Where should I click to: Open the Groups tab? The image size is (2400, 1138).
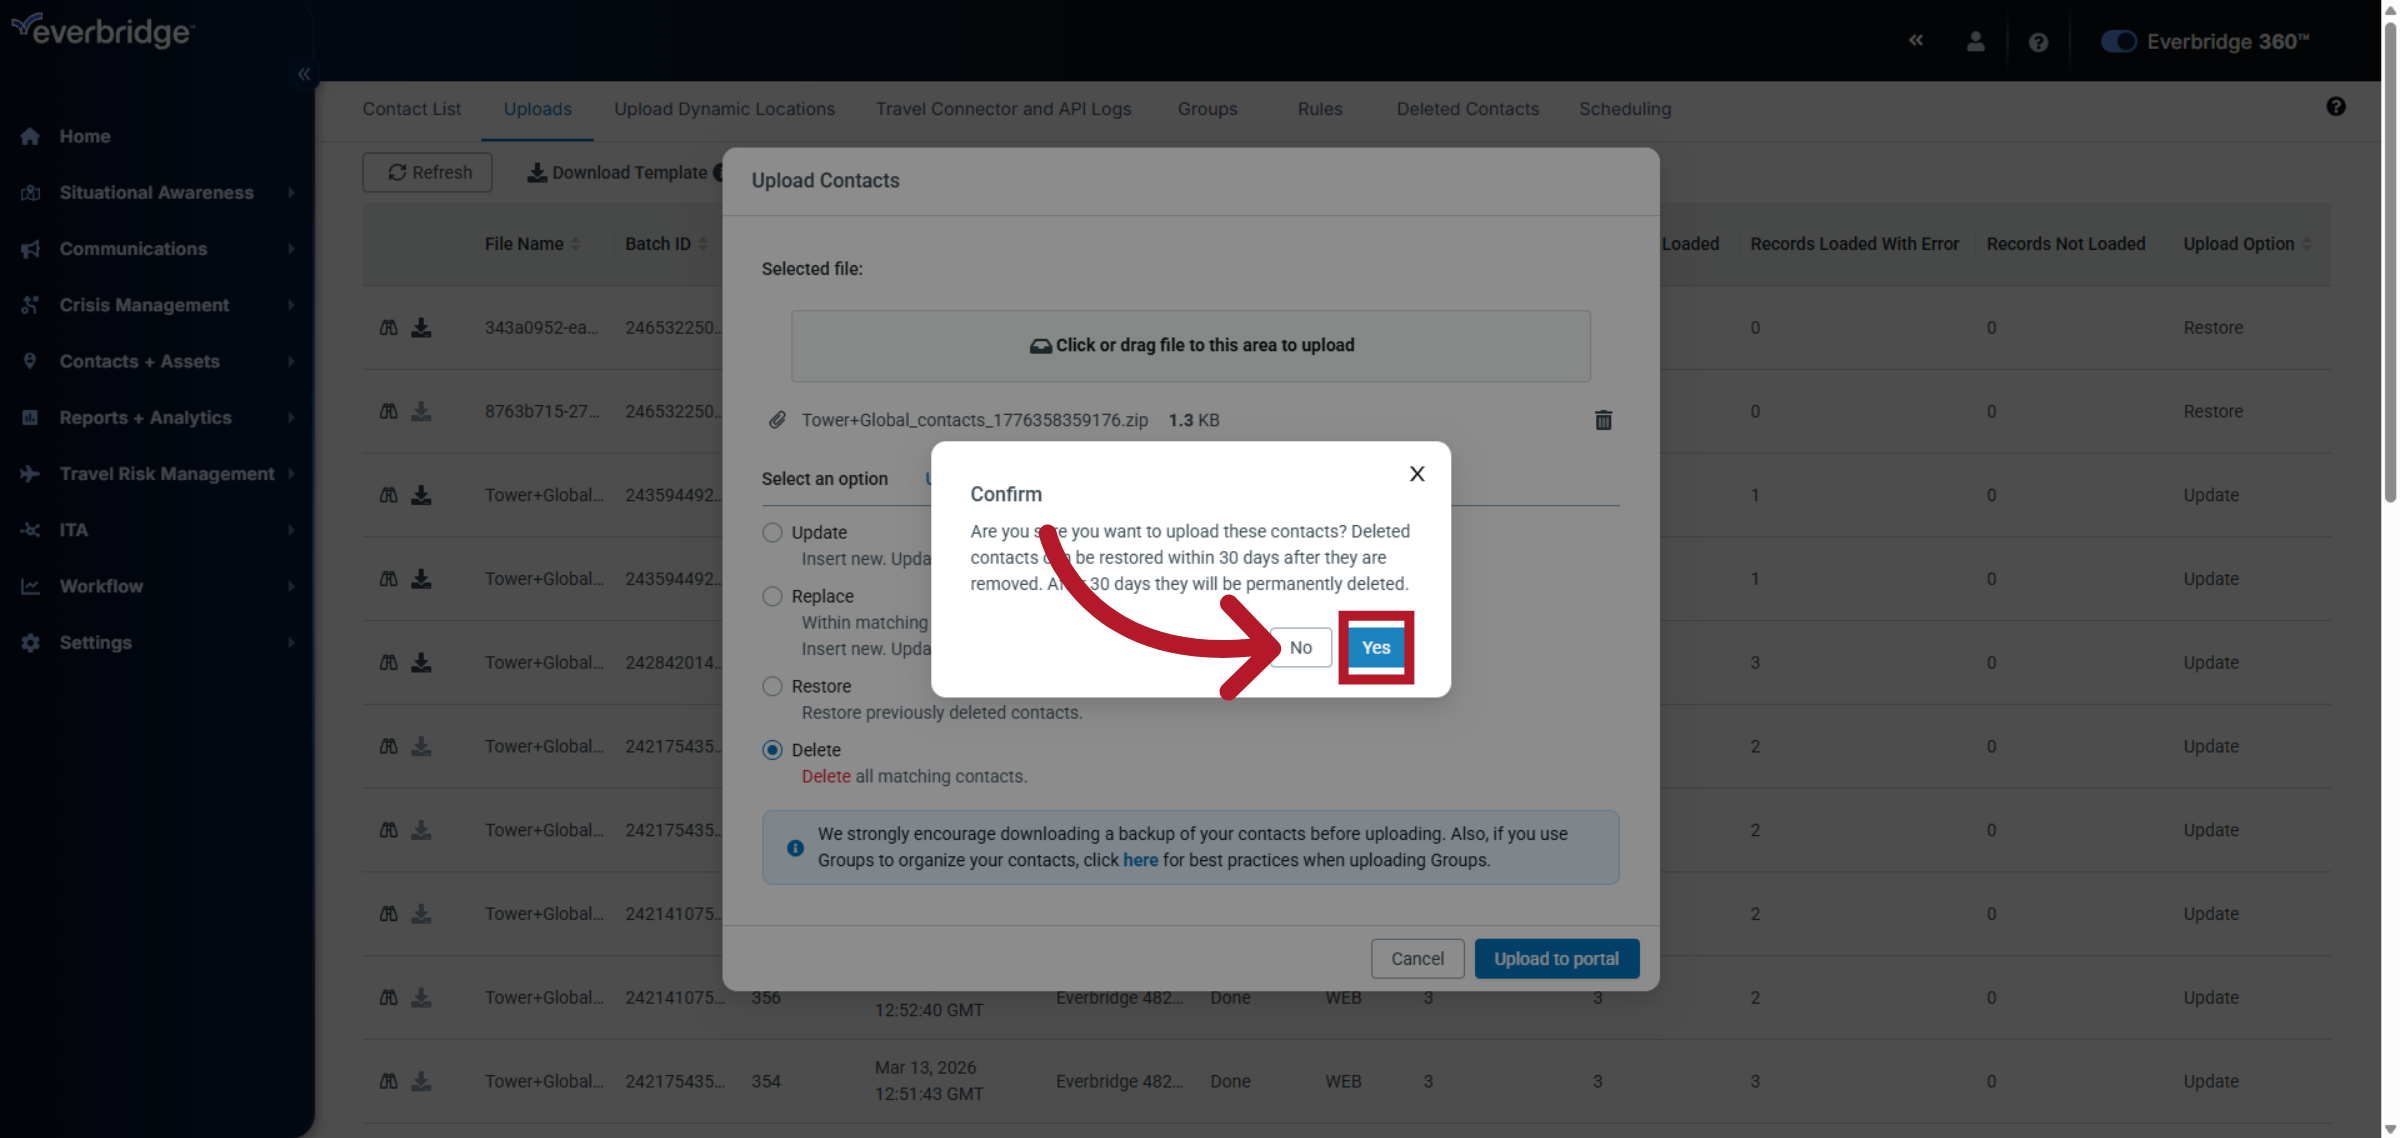(1207, 109)
